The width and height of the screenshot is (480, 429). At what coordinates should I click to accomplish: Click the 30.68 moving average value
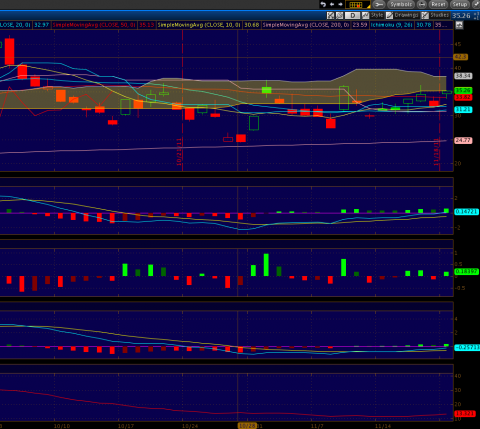252,25
